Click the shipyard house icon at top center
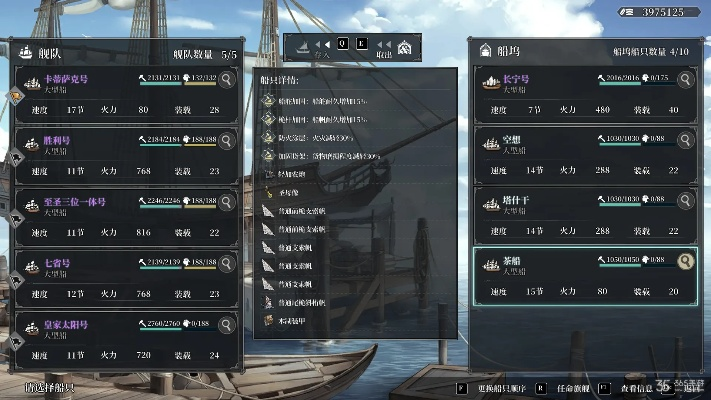This screenshot has height=400, width=711. coord(404,47)
